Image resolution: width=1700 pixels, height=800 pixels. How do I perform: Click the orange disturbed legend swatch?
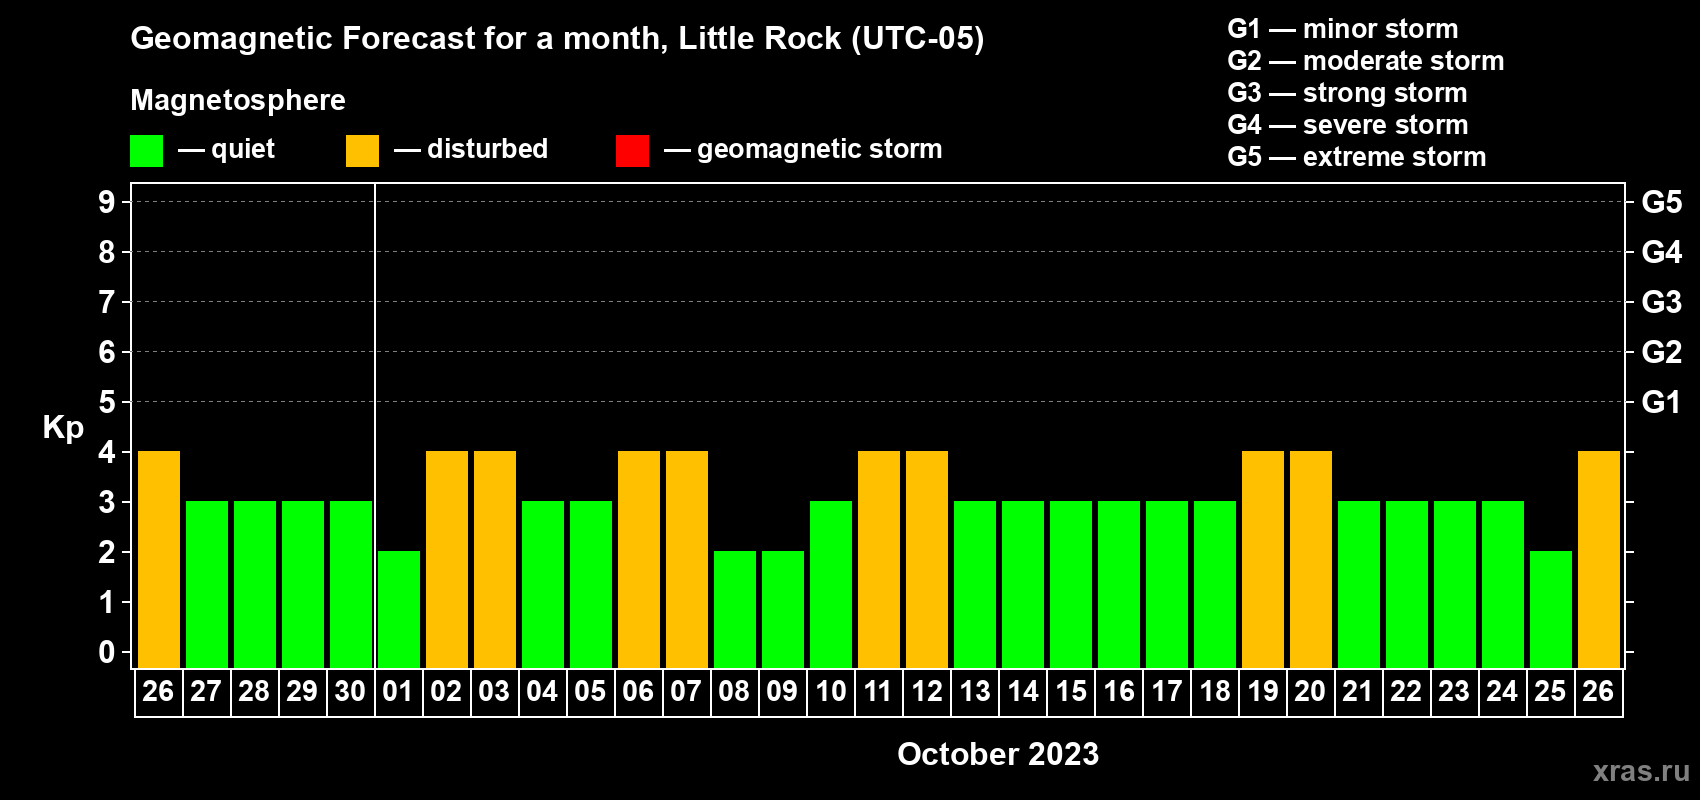click(362, 151)
